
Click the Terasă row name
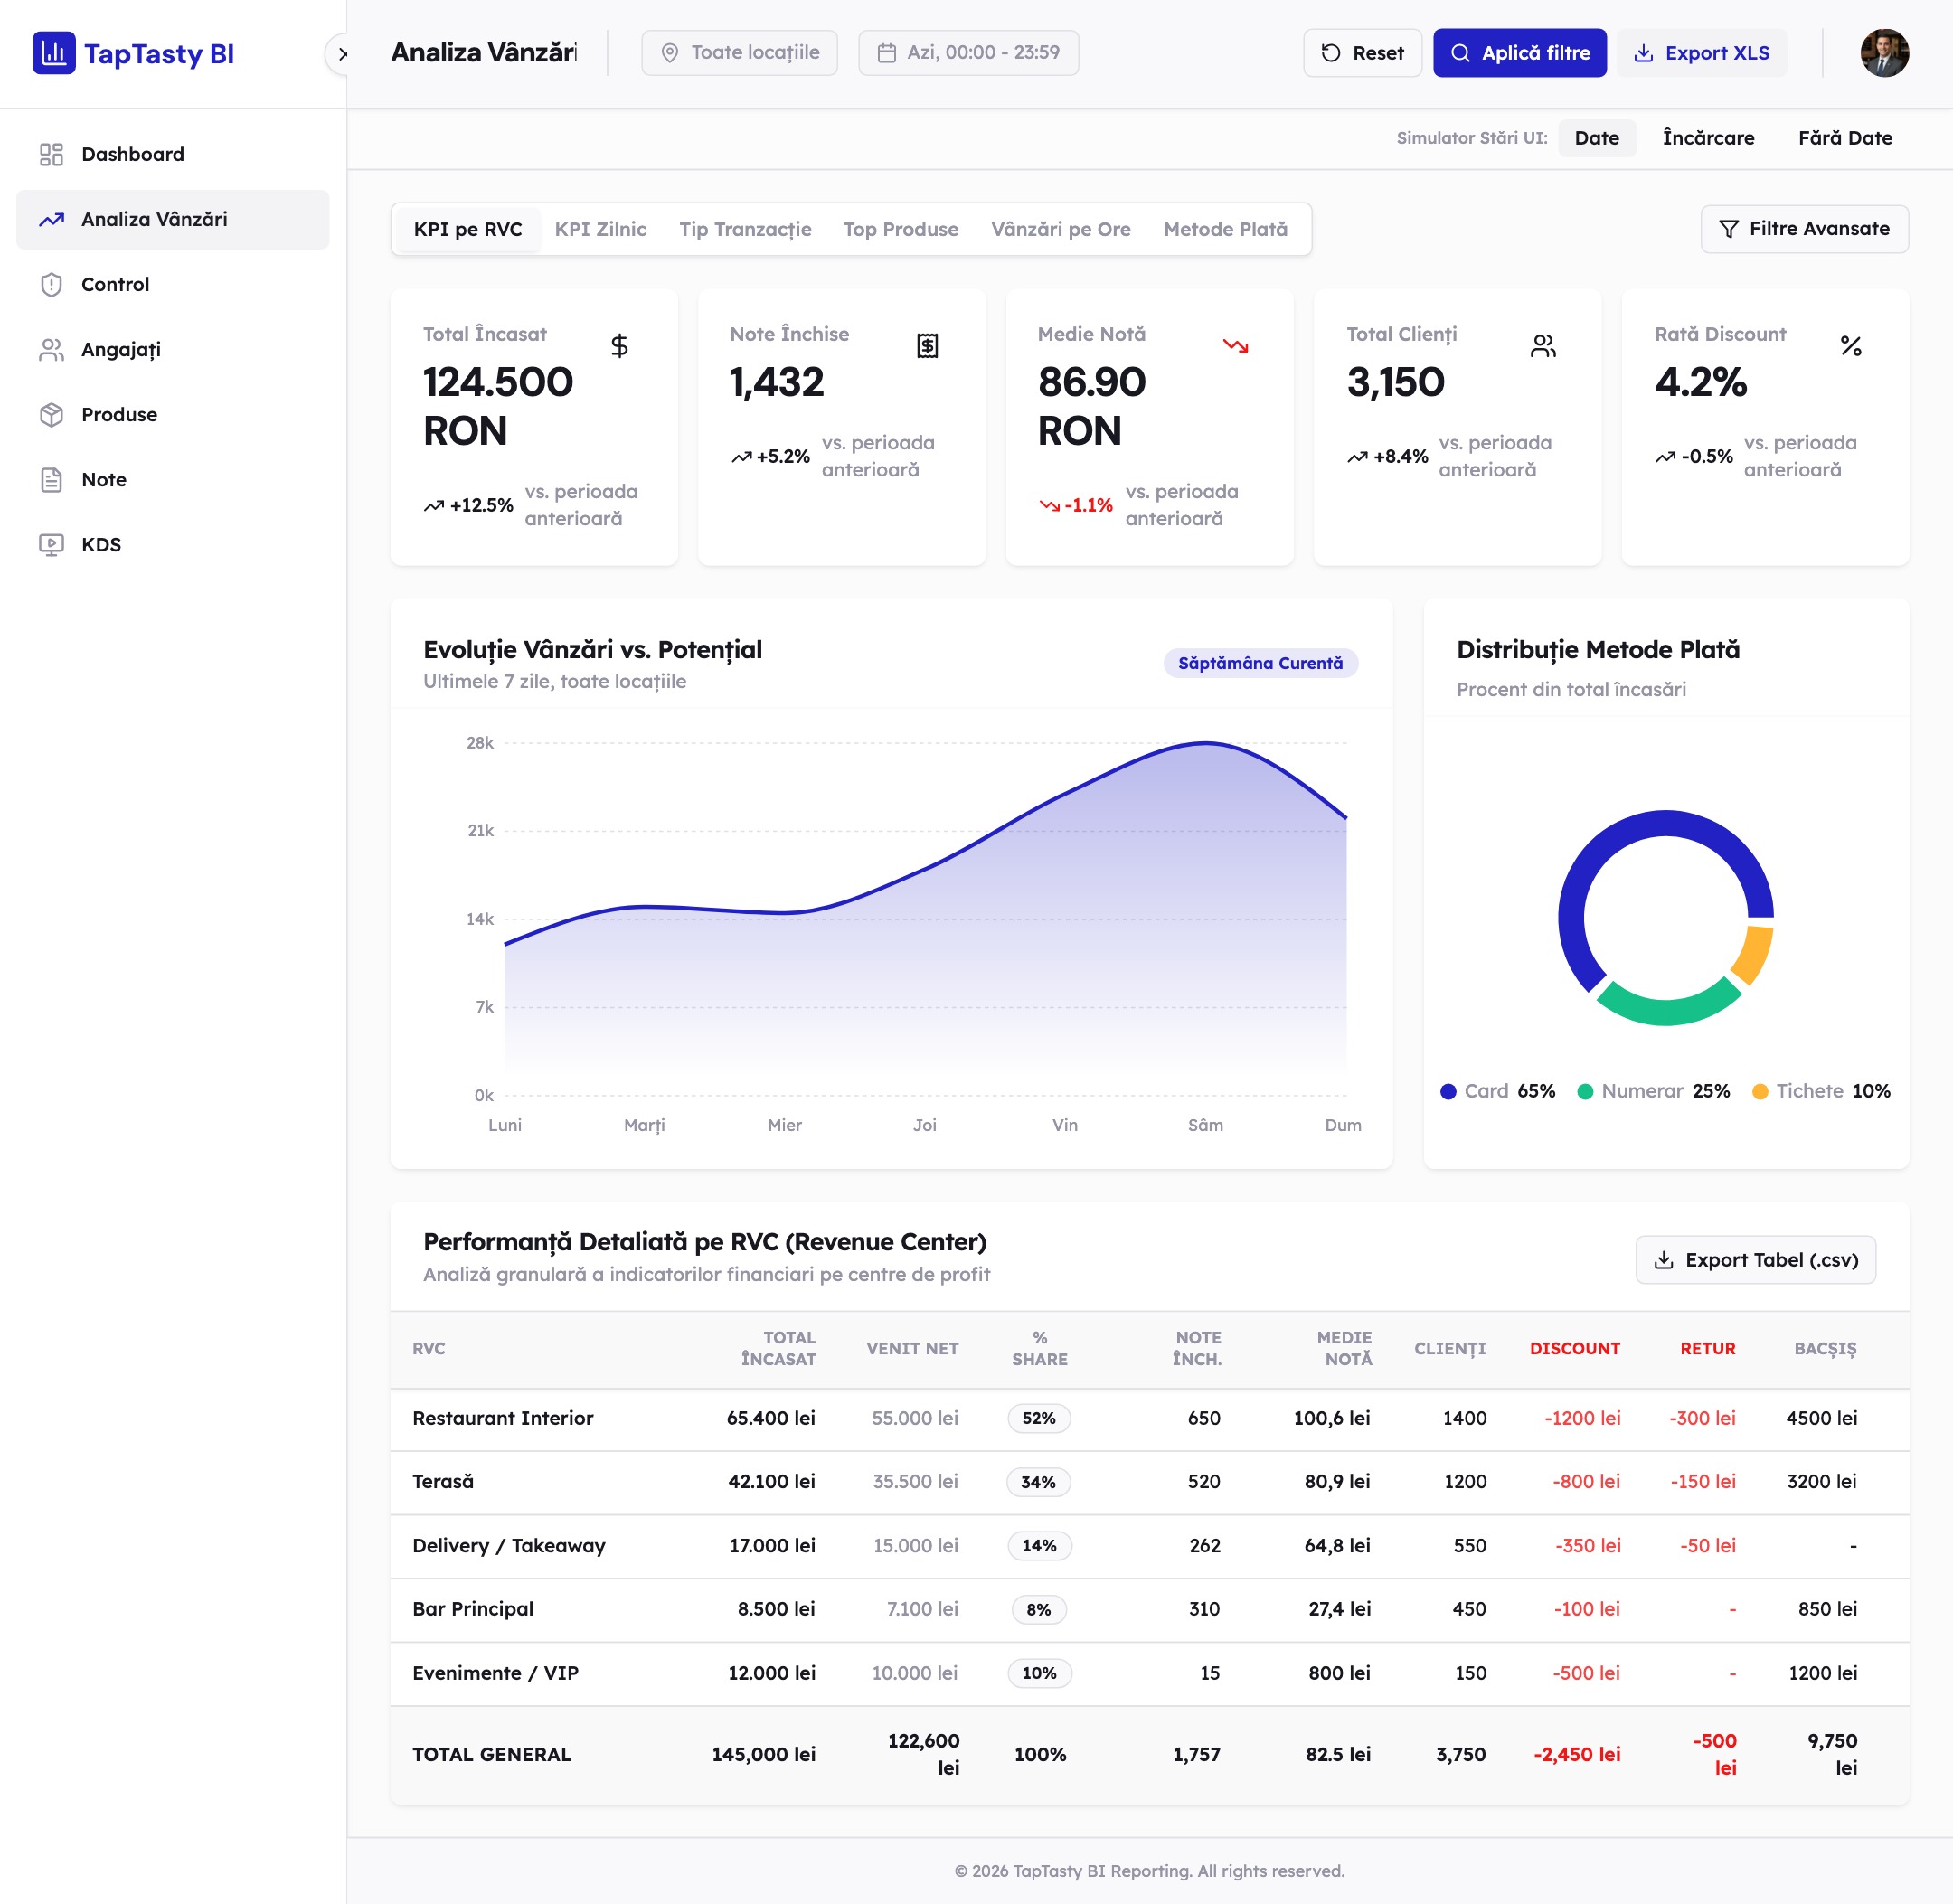coord(443,1482)
